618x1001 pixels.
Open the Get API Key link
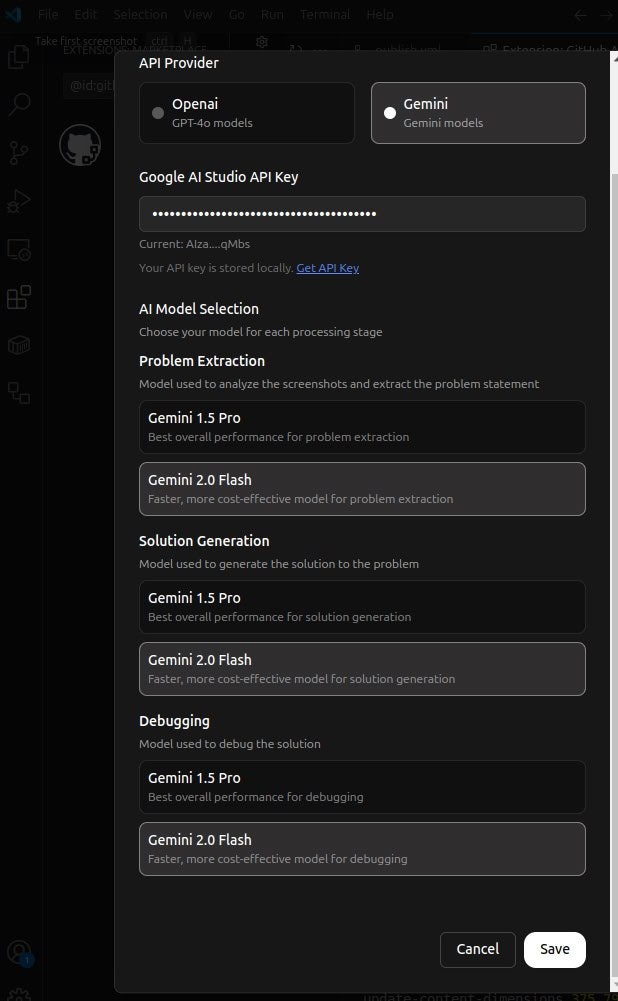(x=328, y=268)
